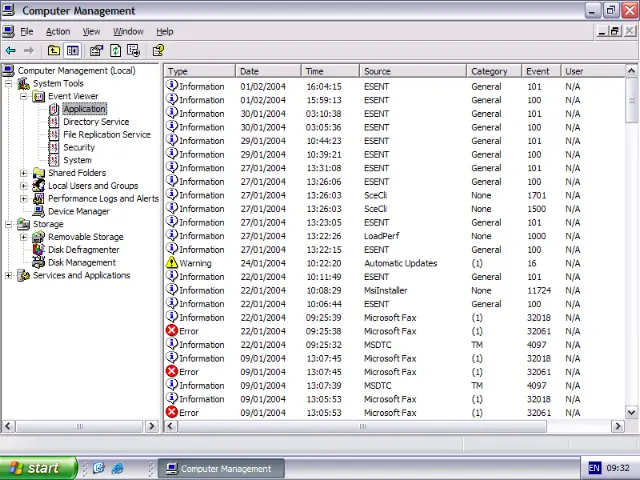
Task: Select the System log icon
Action: pyautogui.click(x=54, y=160)
